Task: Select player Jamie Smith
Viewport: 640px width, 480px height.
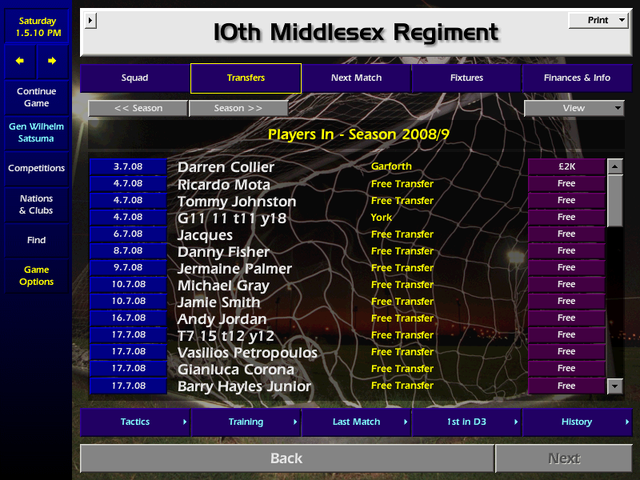Action: 219,302
